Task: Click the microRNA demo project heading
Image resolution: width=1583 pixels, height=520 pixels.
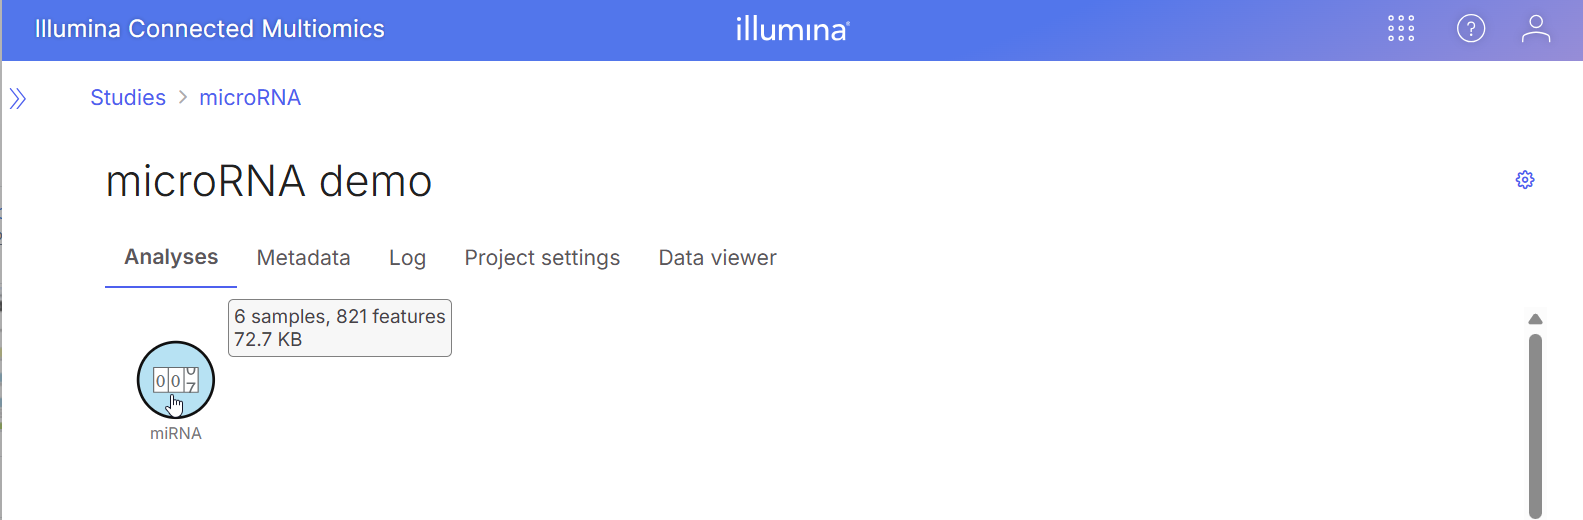Action: pyautogui.click(x=269, y=182)
